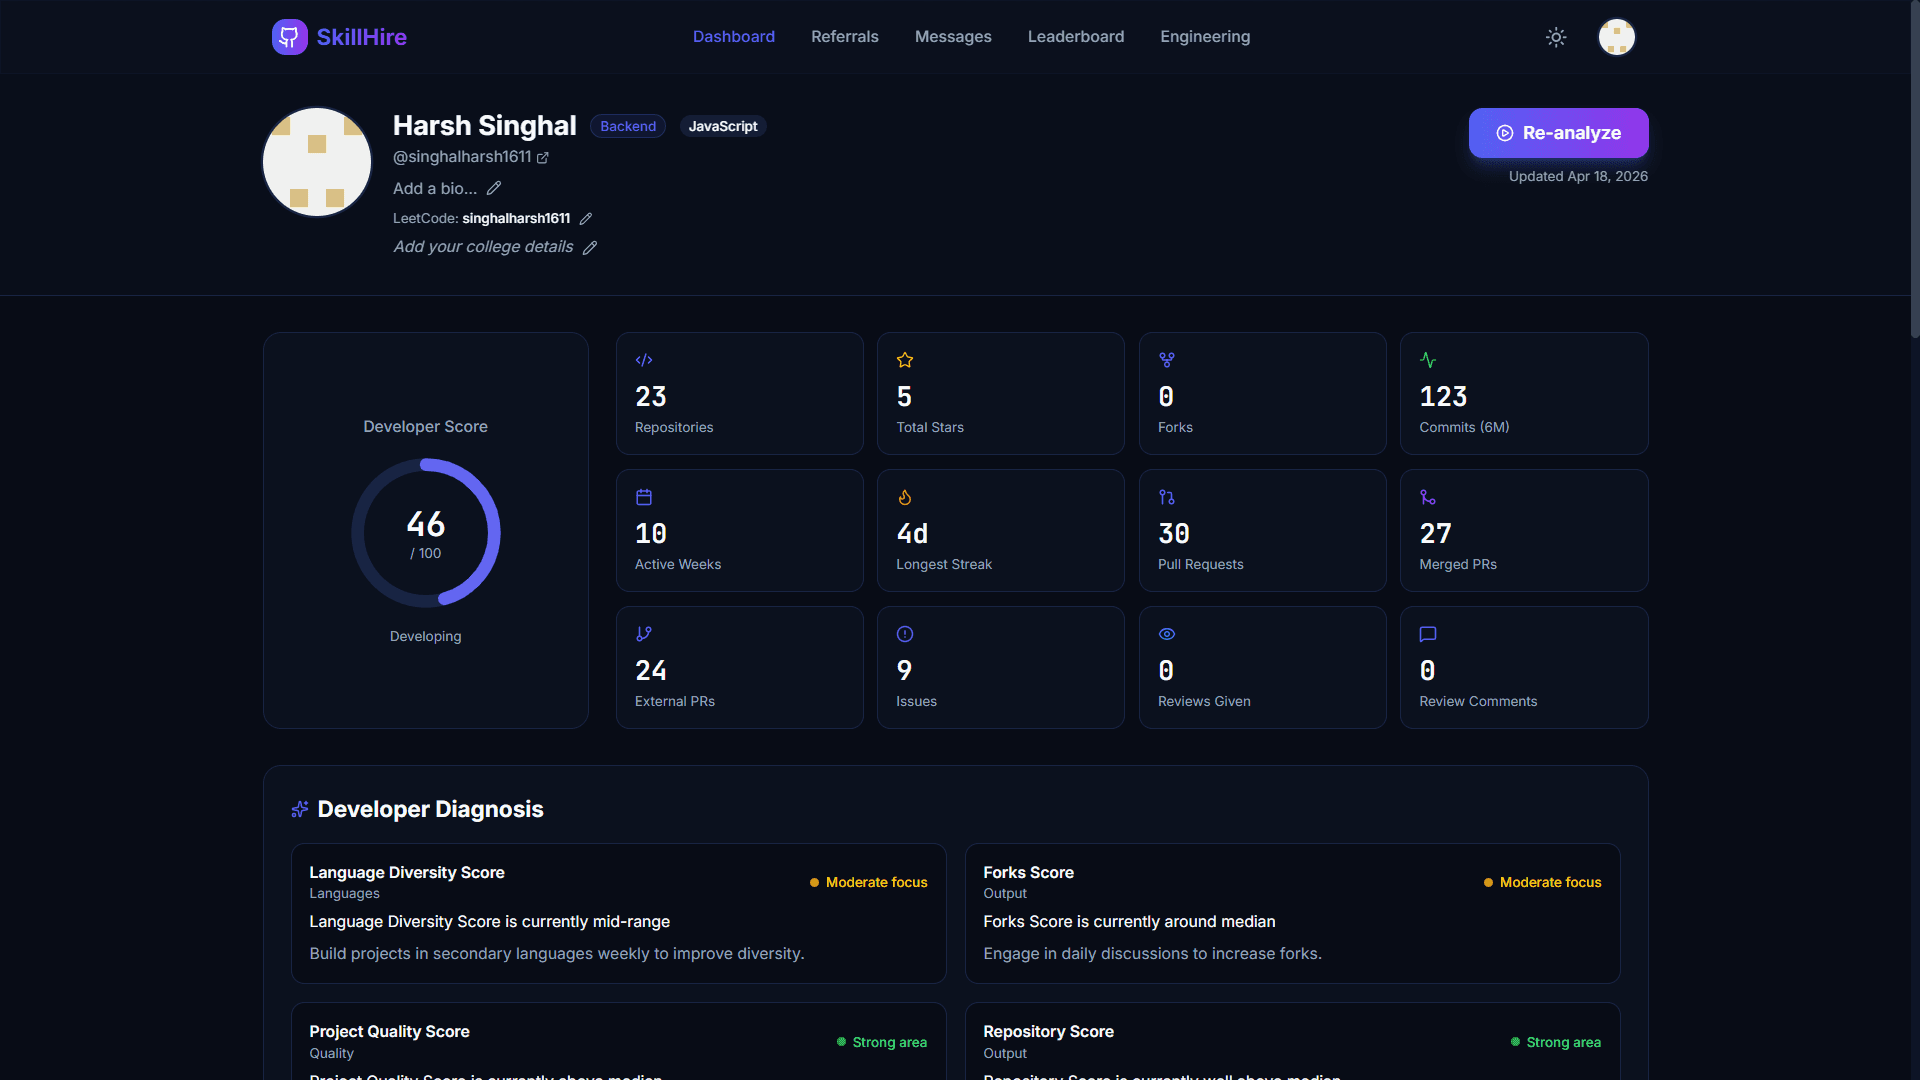Open external link icon next to @singhalharsh1611
1920x1080 pixels.
(543, 158)
